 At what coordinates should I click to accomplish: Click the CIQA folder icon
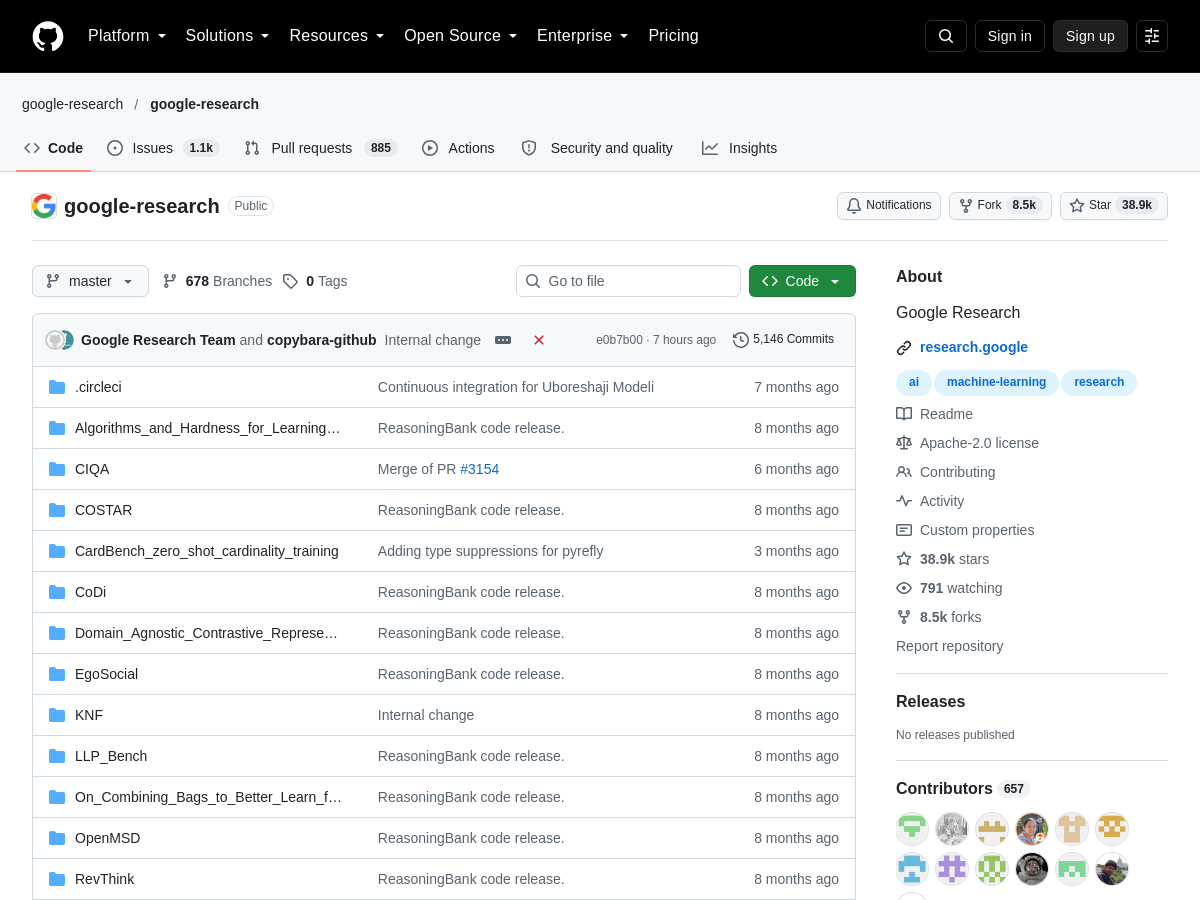[x=57, y=469]
